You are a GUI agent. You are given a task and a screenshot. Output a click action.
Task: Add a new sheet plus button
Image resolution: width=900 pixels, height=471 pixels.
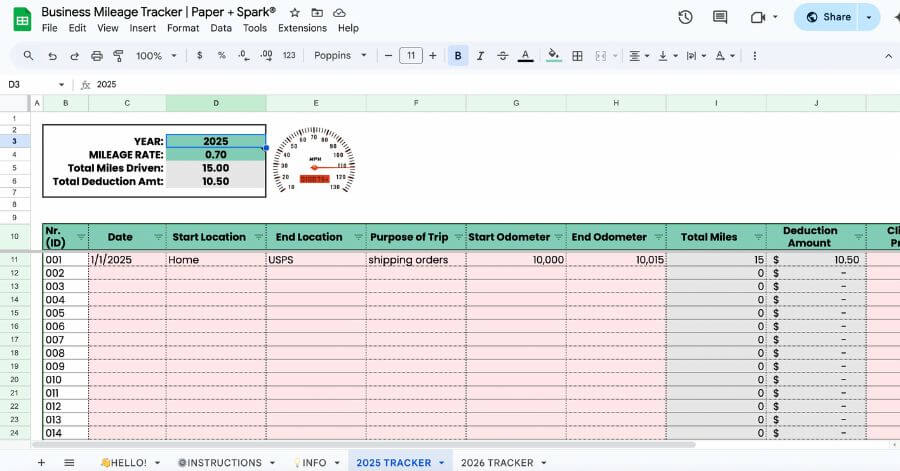41,462
